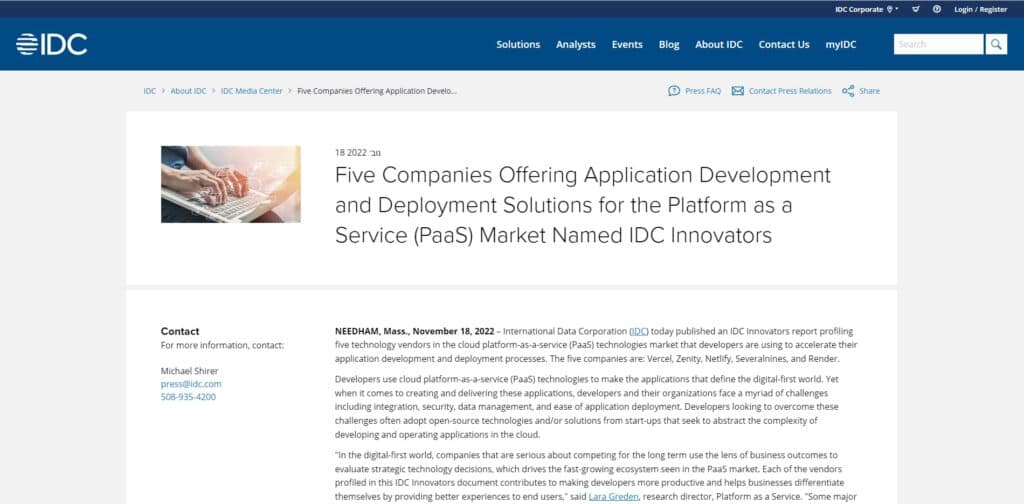This screenshot has width=1024, height=504.
Task: Go to IDC Media Center breadcrumb
Action: (x=251, y=91)
